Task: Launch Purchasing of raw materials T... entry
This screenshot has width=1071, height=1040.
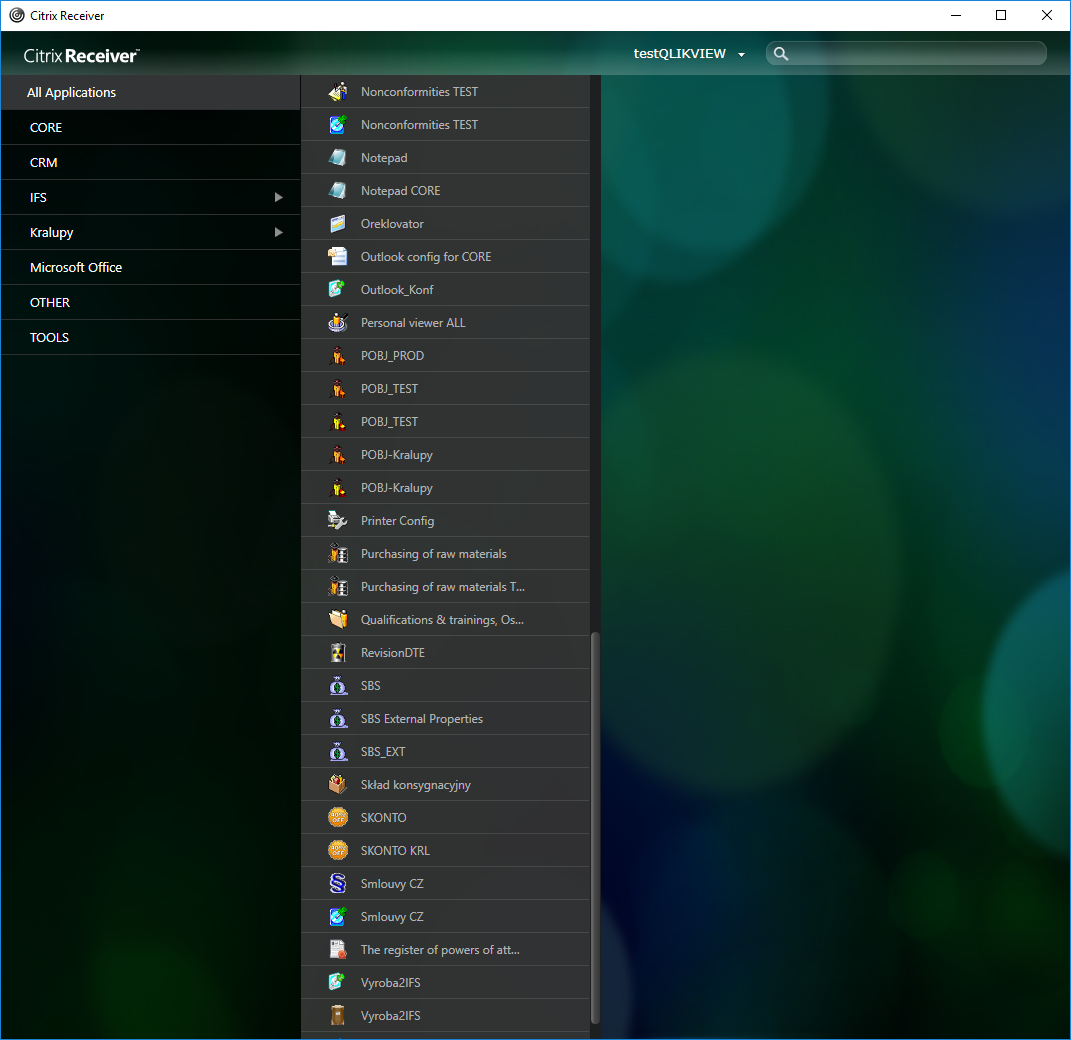Action: pyautogui.click(x=445, y=587)
